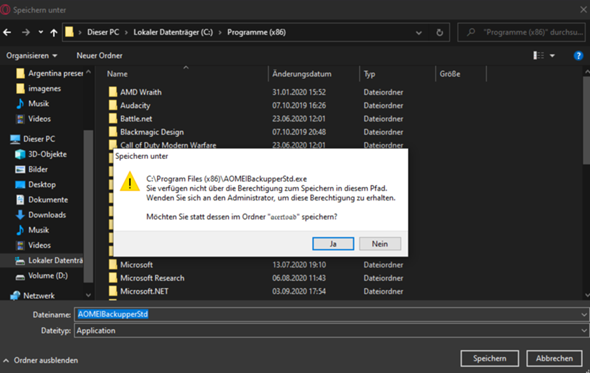This screenshot has width=590, height=373.
Task: Create a Neuer Ordner
Action: click(x=99, y=56)
